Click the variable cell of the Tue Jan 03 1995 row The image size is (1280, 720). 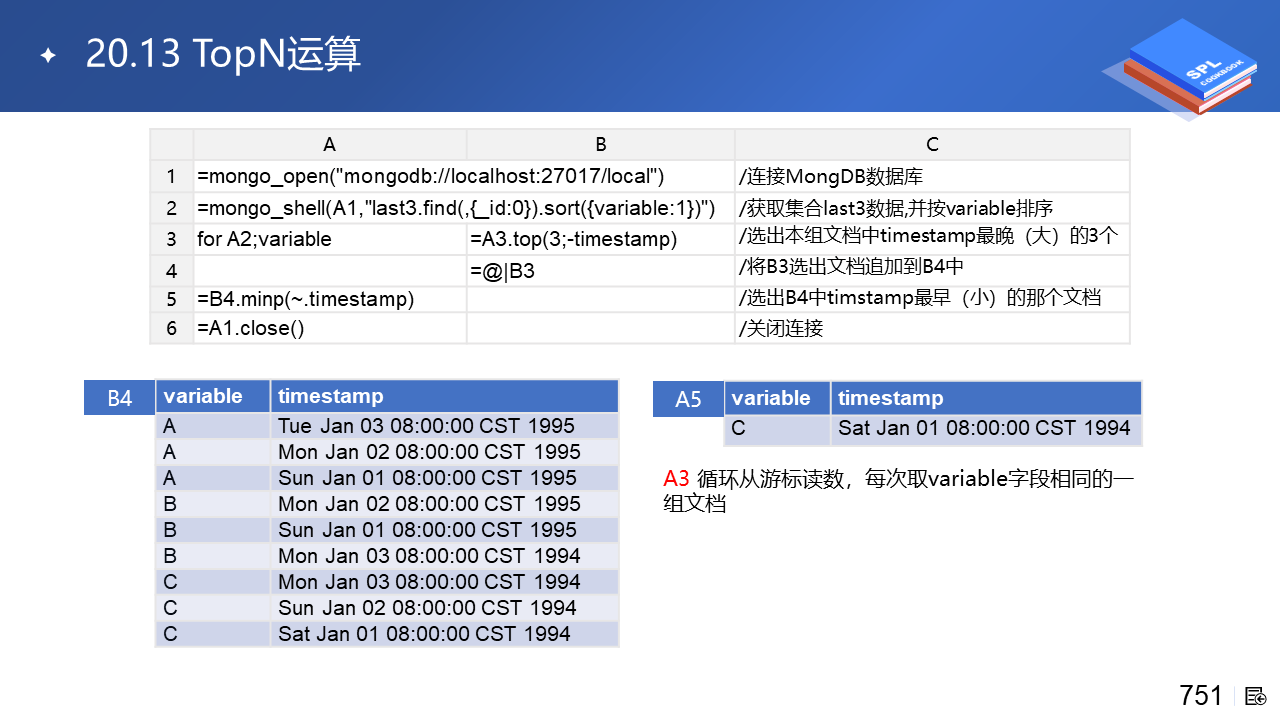point(213,425)
